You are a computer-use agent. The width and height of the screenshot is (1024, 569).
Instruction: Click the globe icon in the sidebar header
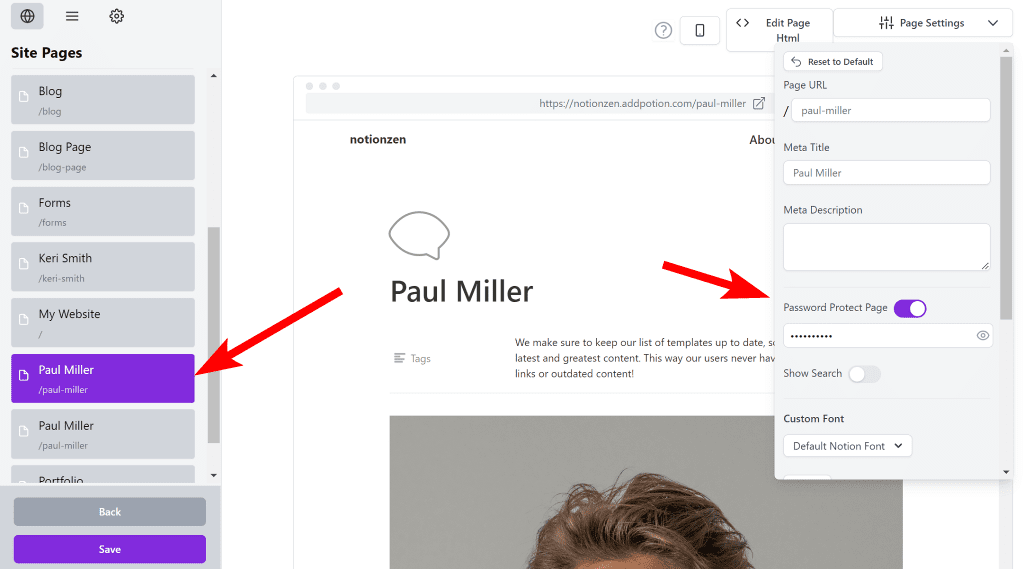[x=27, y=16]
